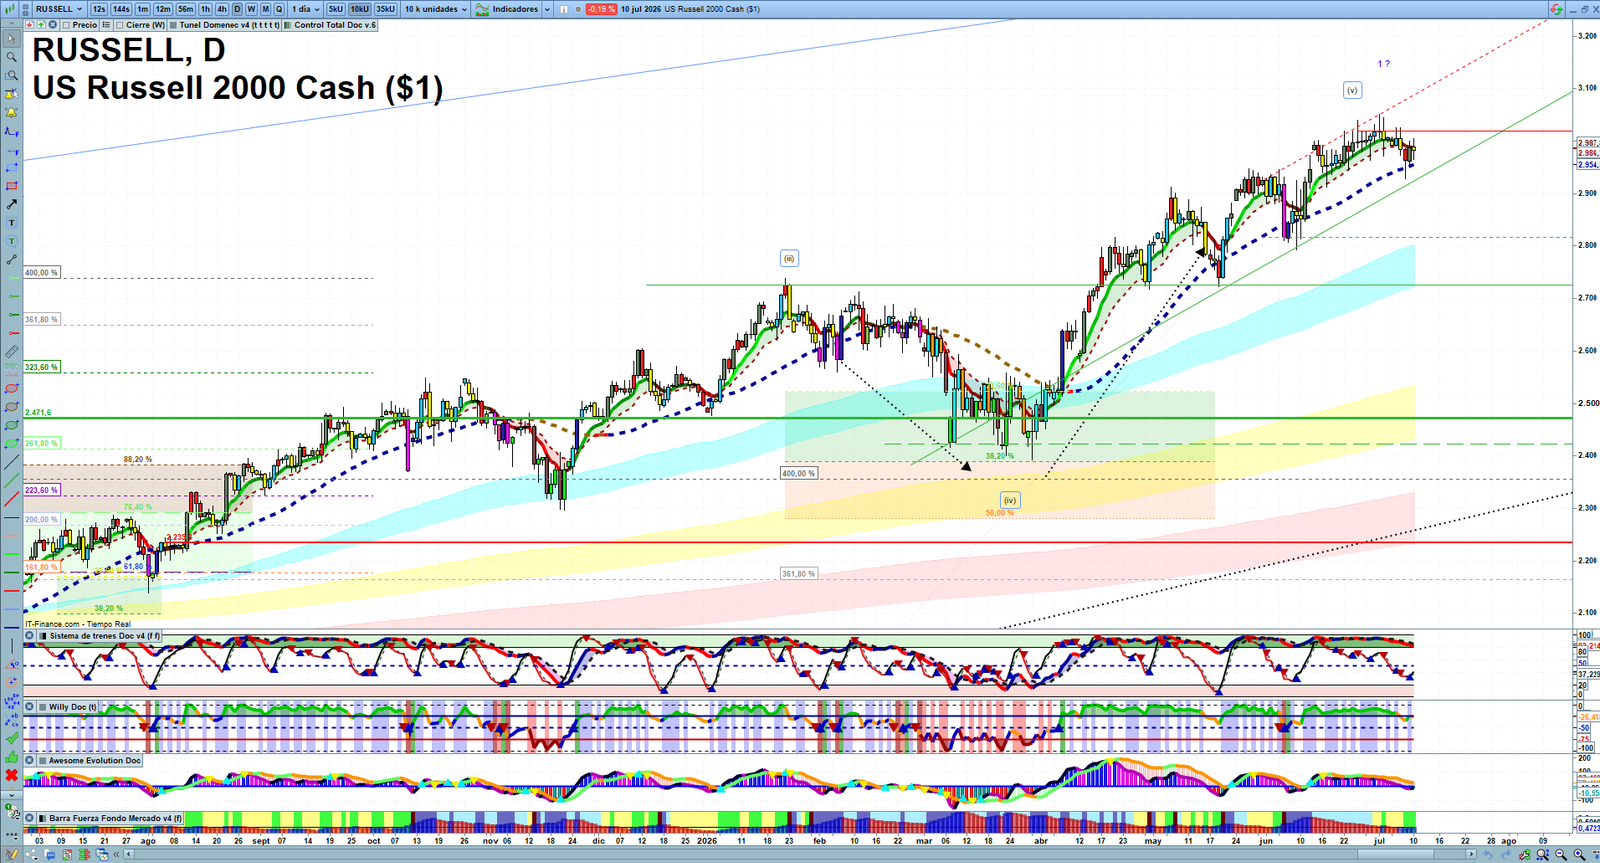Select the 12m timeframe
This screenshot has width=1600, height=863.
(163, 9)
